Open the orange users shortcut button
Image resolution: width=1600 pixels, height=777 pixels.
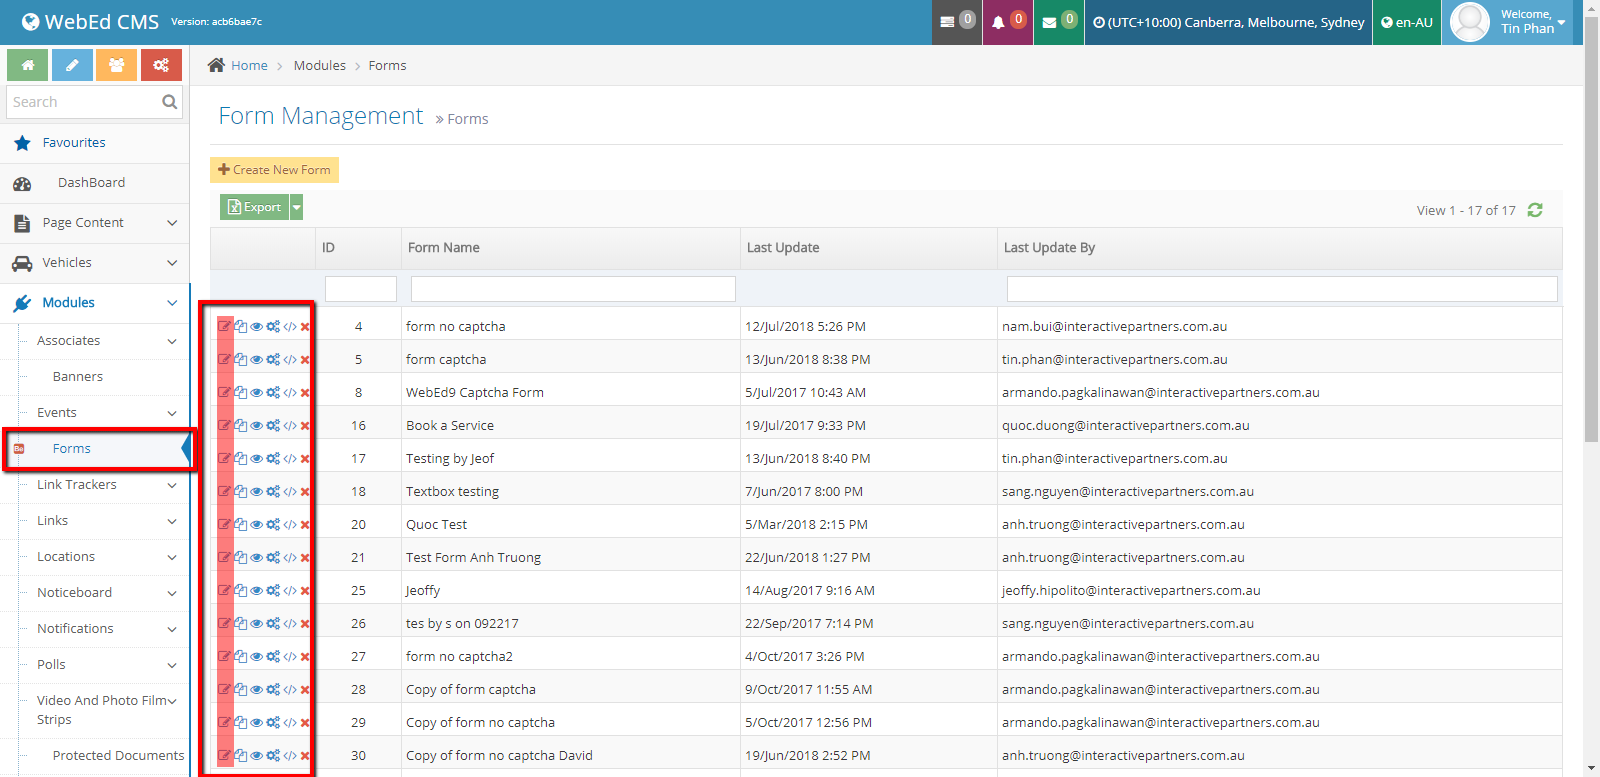click(117, 65)
